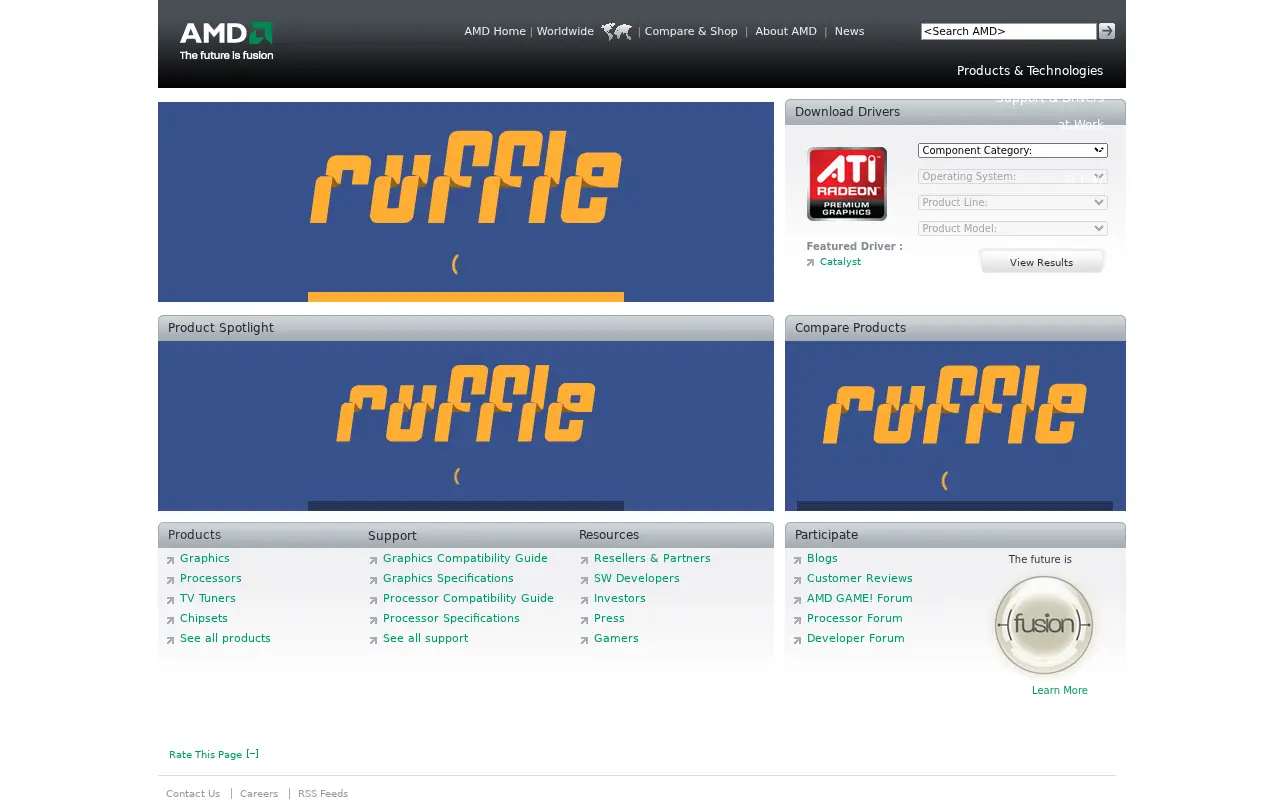Image resolution: width=1280 pixels, height=800 pixels.
Task: Open the Catalyst featured driver link
Action: [x=840, y=262]
